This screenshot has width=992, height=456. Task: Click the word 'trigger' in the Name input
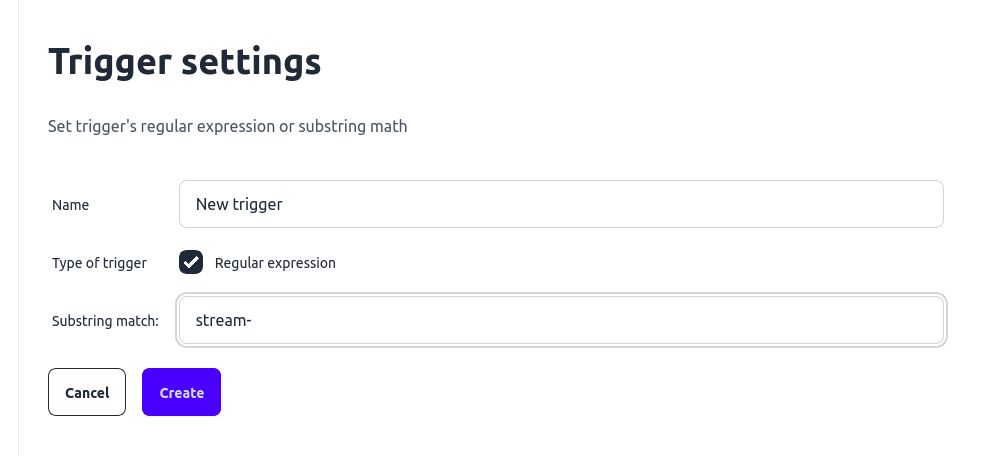[258, 204]
